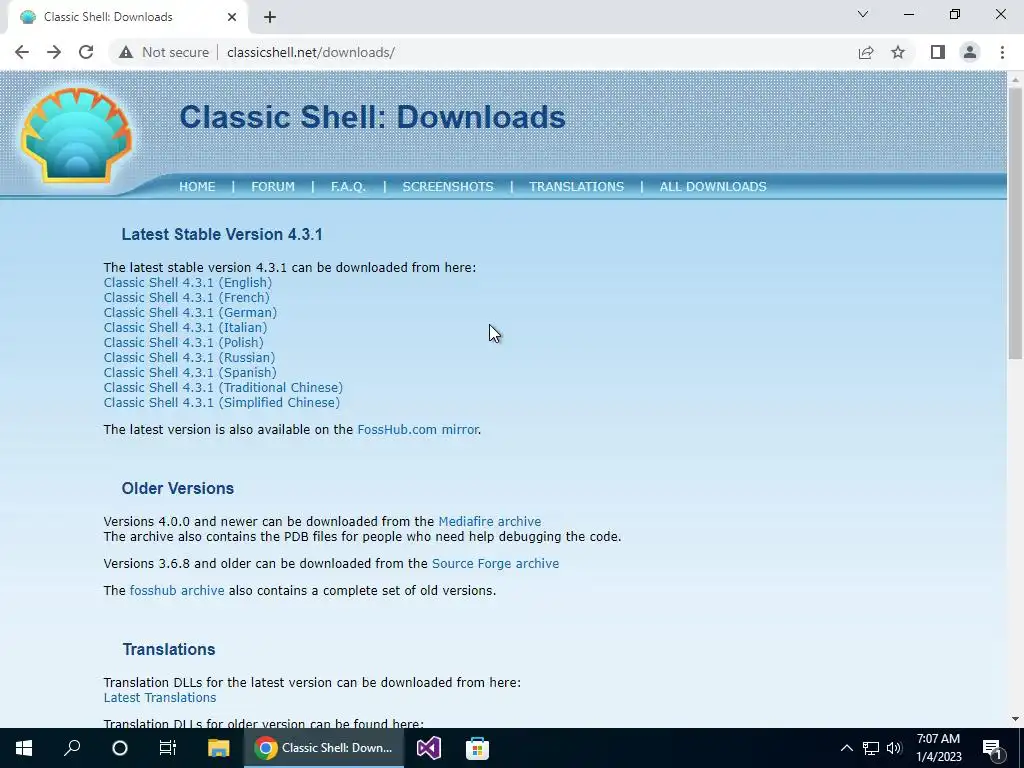Open the TRANSLATIONS menu item
Image resolution: width=1024 pixels, height=768 pixels.
(577, 187)
